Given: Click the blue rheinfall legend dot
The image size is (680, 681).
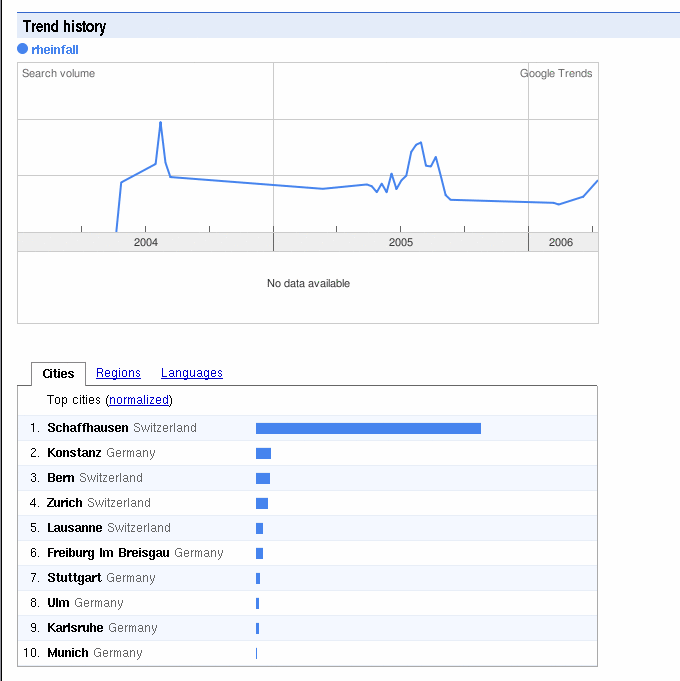Looking at the screenshot, I should click(23, 49).
